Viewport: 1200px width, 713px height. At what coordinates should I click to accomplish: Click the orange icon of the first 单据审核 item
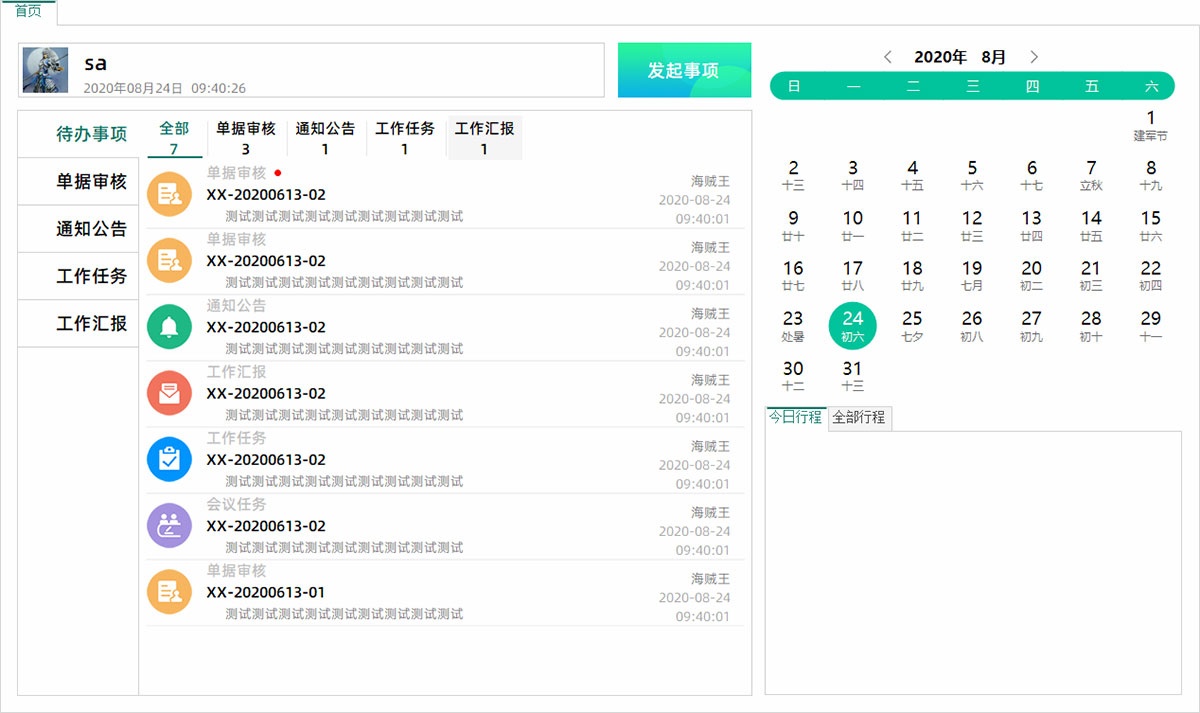pos(169,194)
